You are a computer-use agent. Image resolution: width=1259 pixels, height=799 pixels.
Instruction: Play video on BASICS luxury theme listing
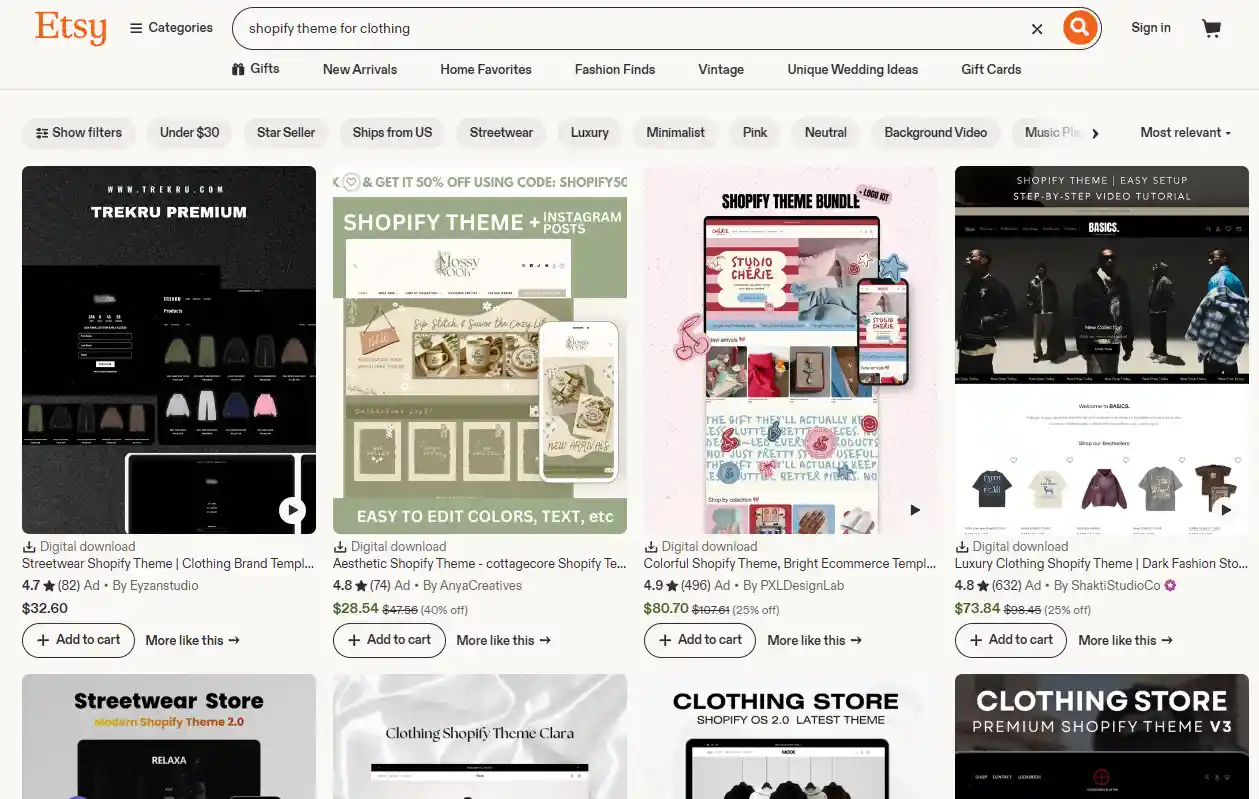1225,510
